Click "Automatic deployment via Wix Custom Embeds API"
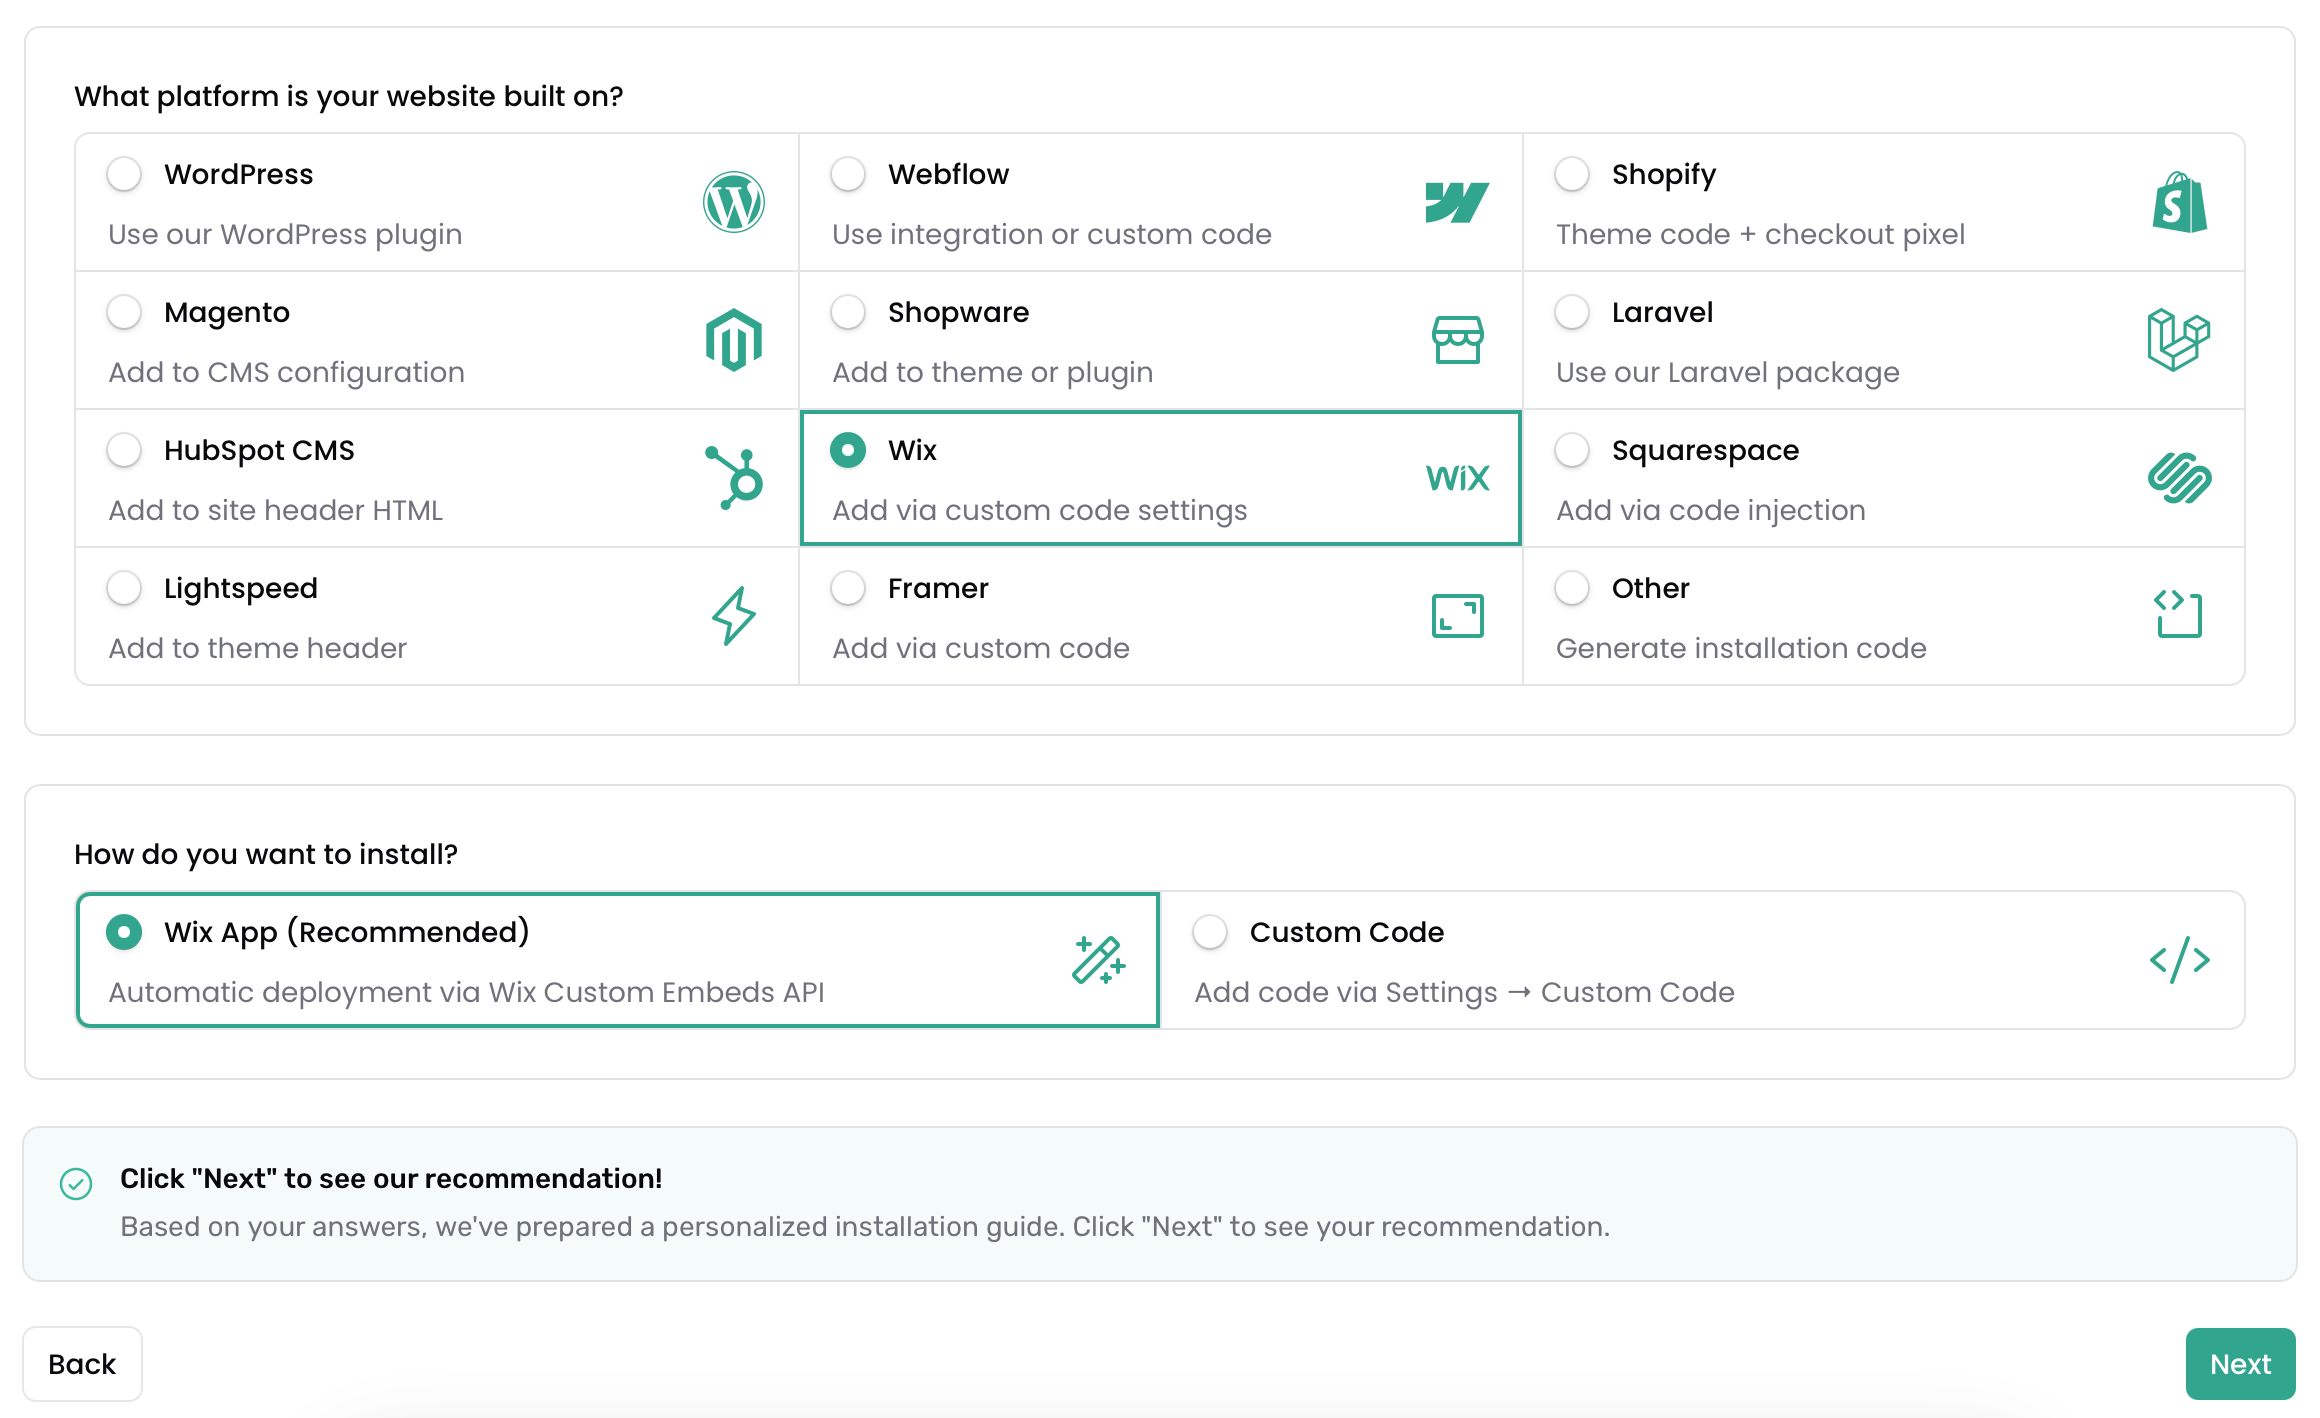Image resolution: width=2320 pixels, height=1418 pixels. [x=466, y=992]
